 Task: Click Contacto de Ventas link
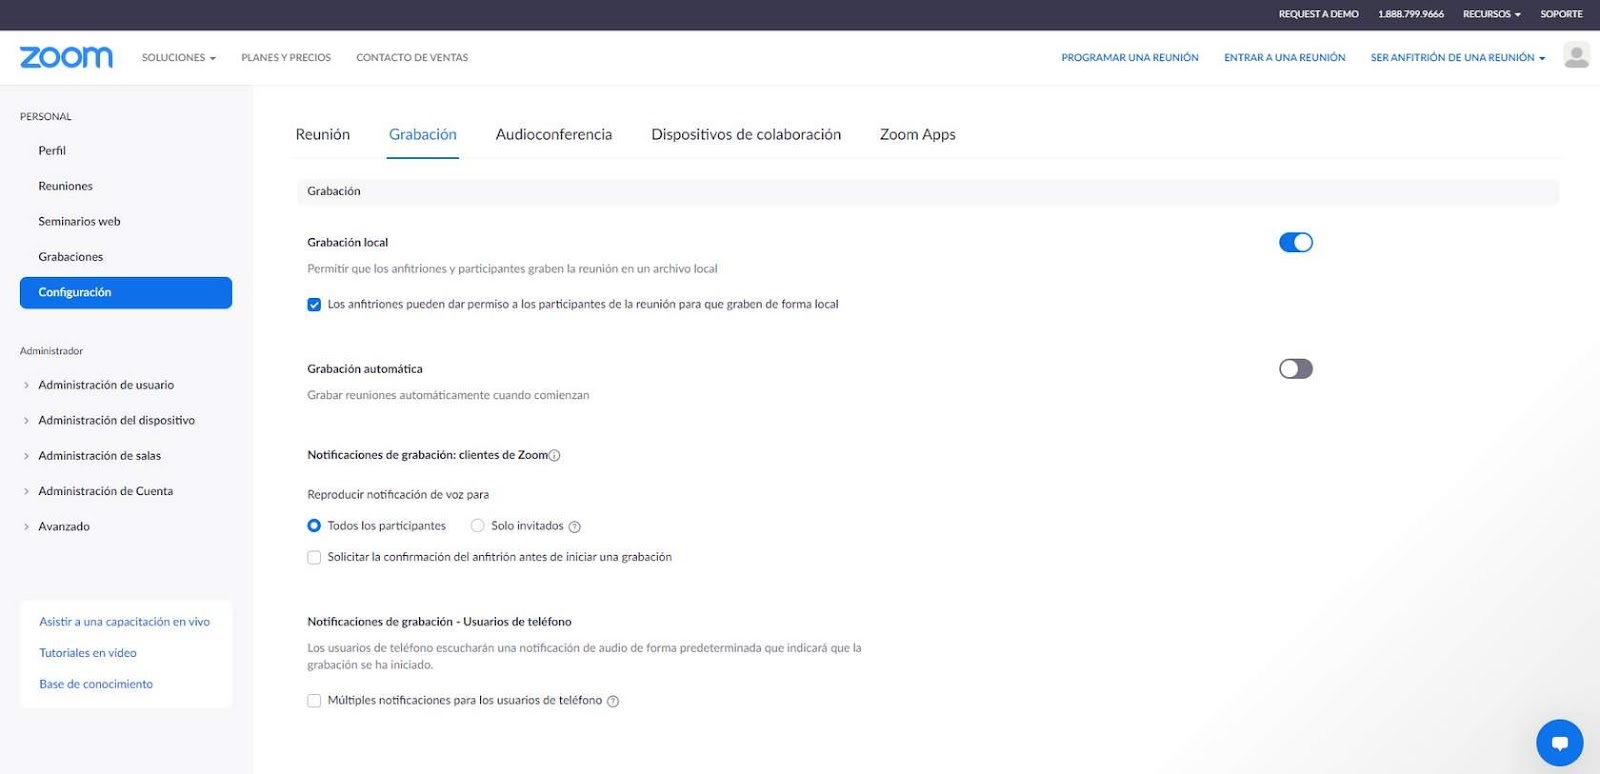[x=412, y=58]
